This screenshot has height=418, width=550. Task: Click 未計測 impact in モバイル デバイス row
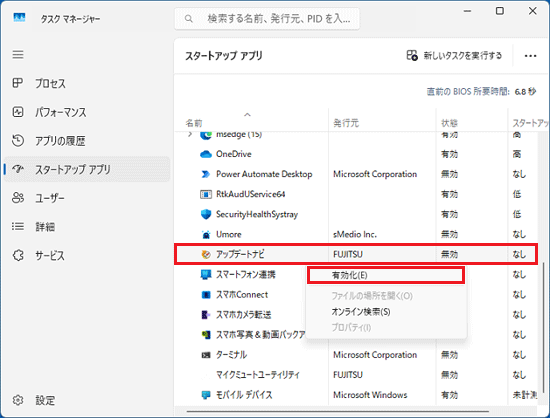(524, 395)
